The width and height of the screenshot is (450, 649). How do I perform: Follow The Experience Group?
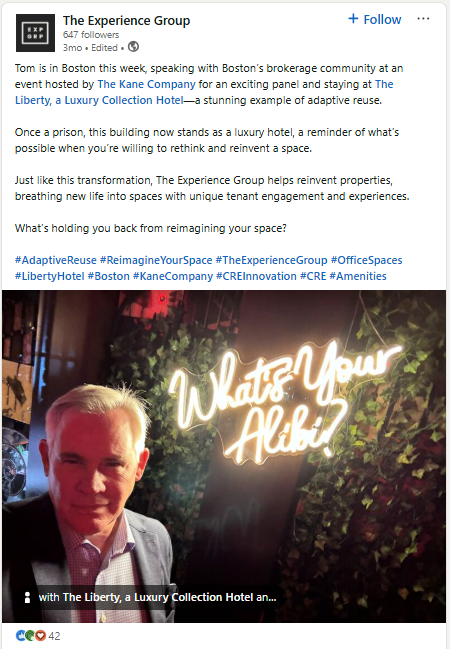375,19
